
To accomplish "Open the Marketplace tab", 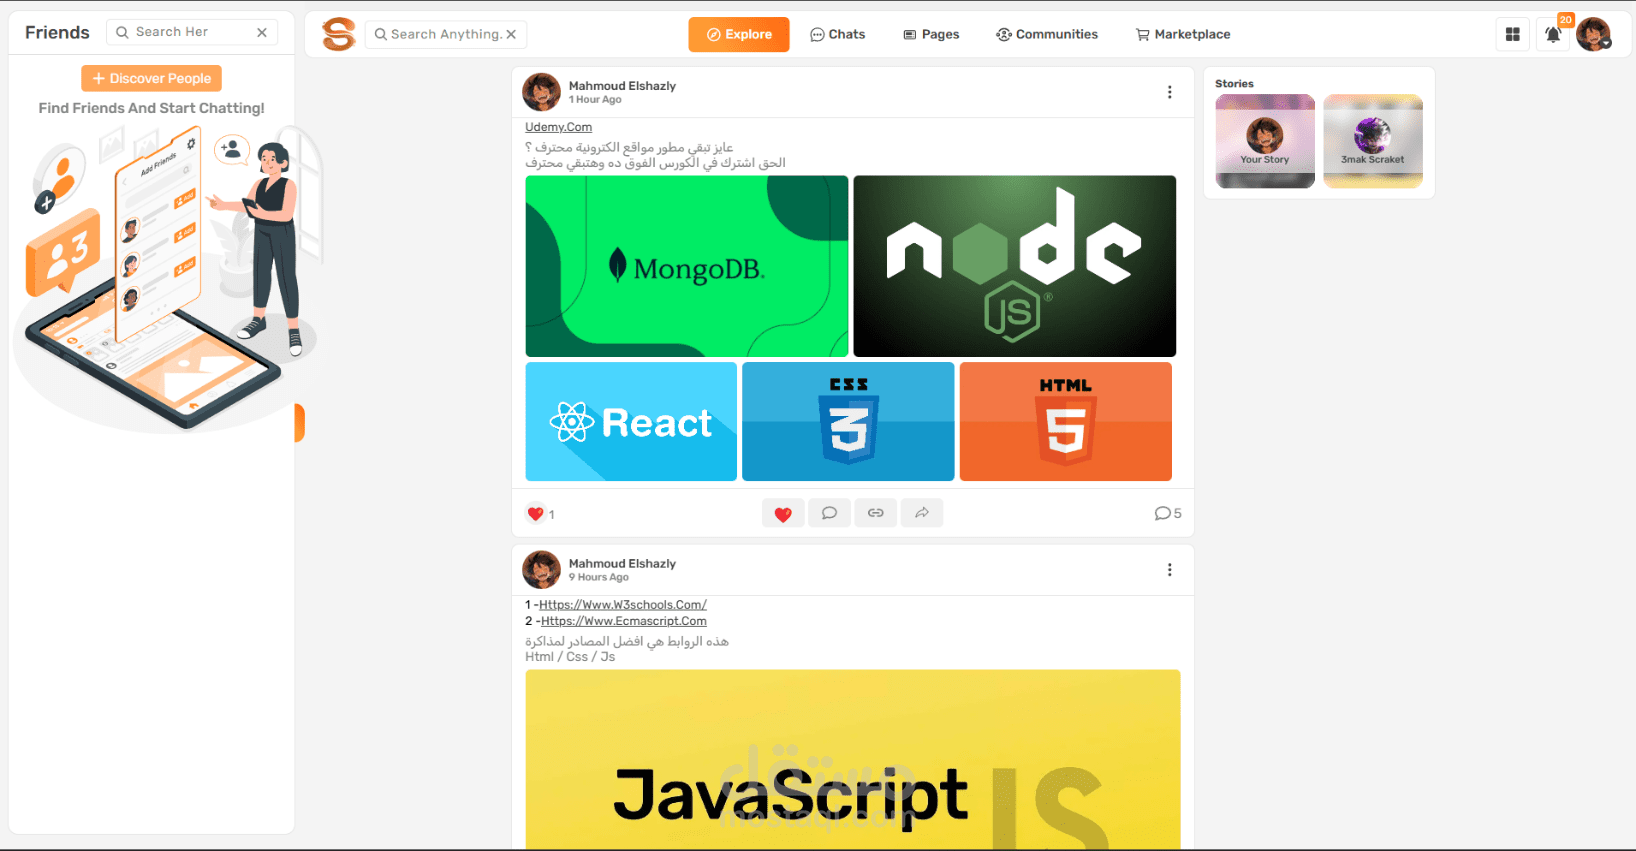I will coord(1183,34).
